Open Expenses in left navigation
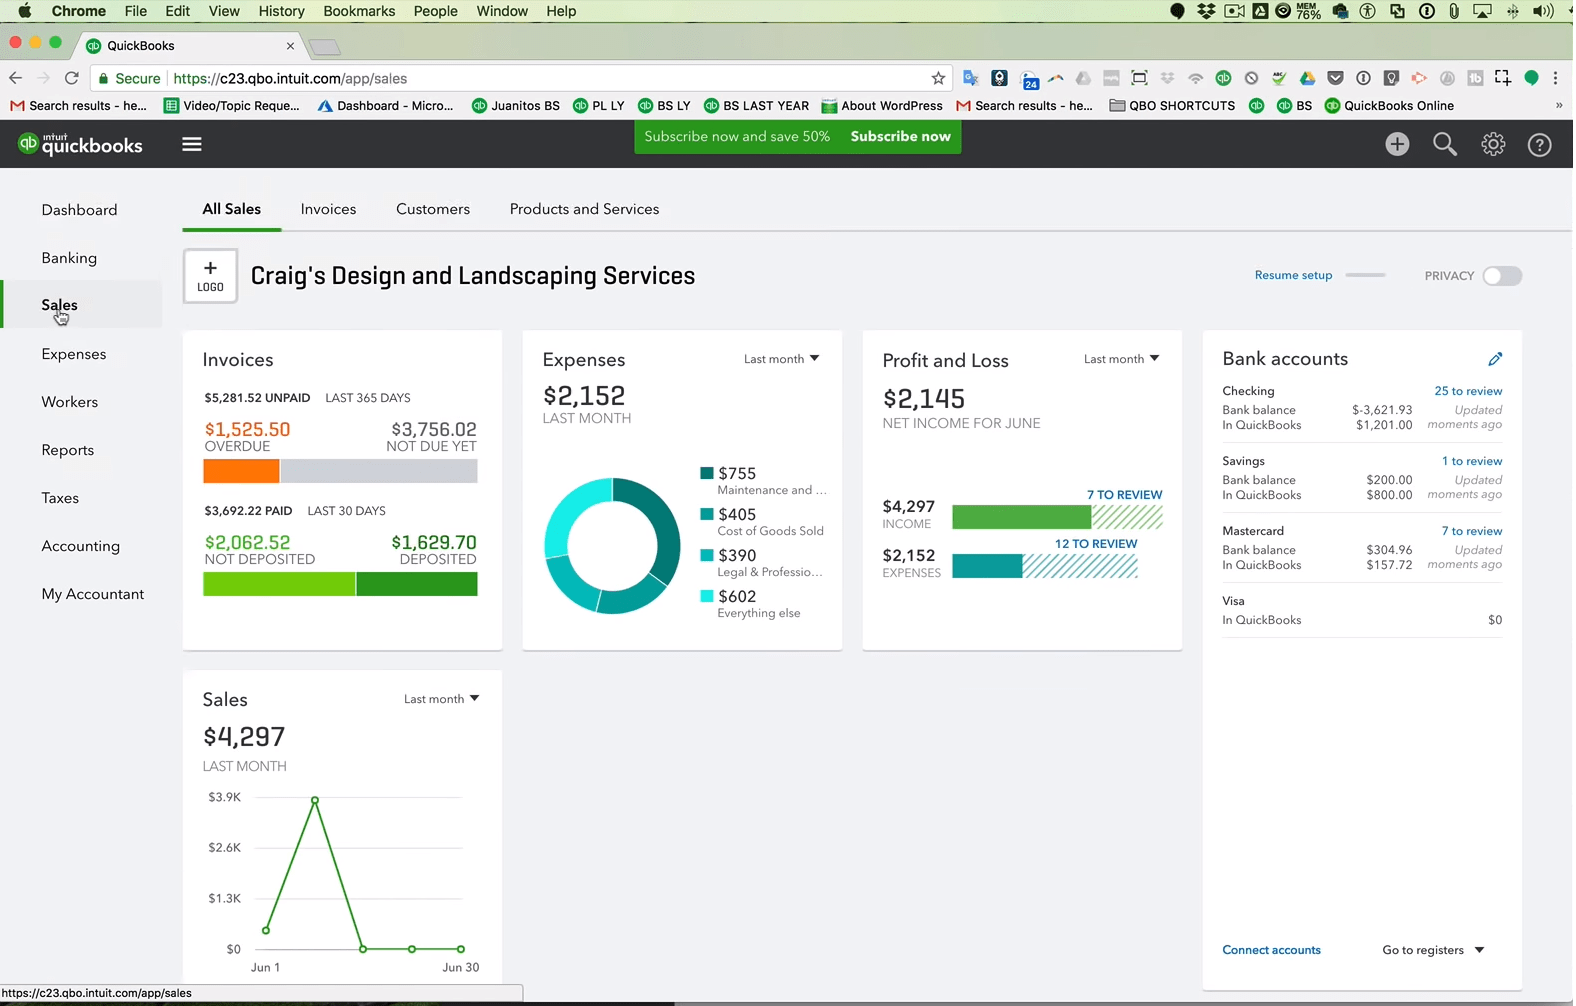This screenshot has width=1576, height=1006. click(x=73, y=354)
